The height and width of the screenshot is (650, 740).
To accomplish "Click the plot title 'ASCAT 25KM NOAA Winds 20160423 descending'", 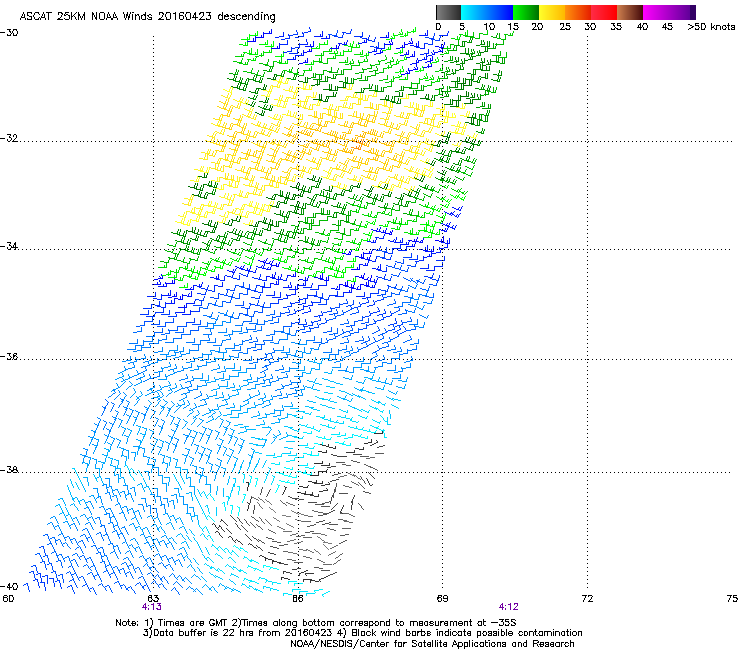I will (x=147, y=17).
